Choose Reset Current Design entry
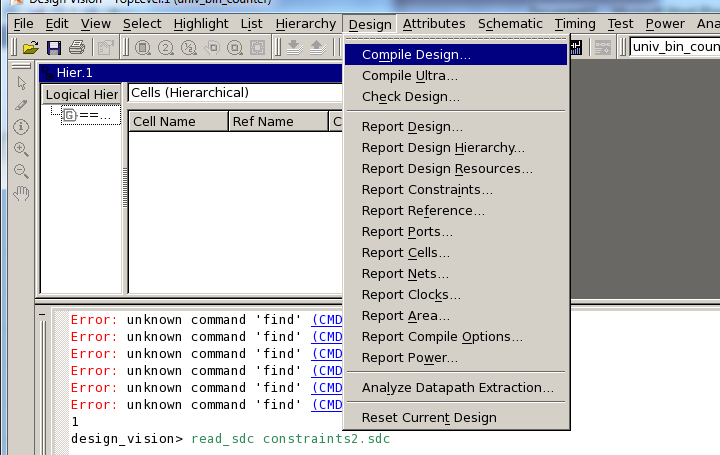 [456, 418]
